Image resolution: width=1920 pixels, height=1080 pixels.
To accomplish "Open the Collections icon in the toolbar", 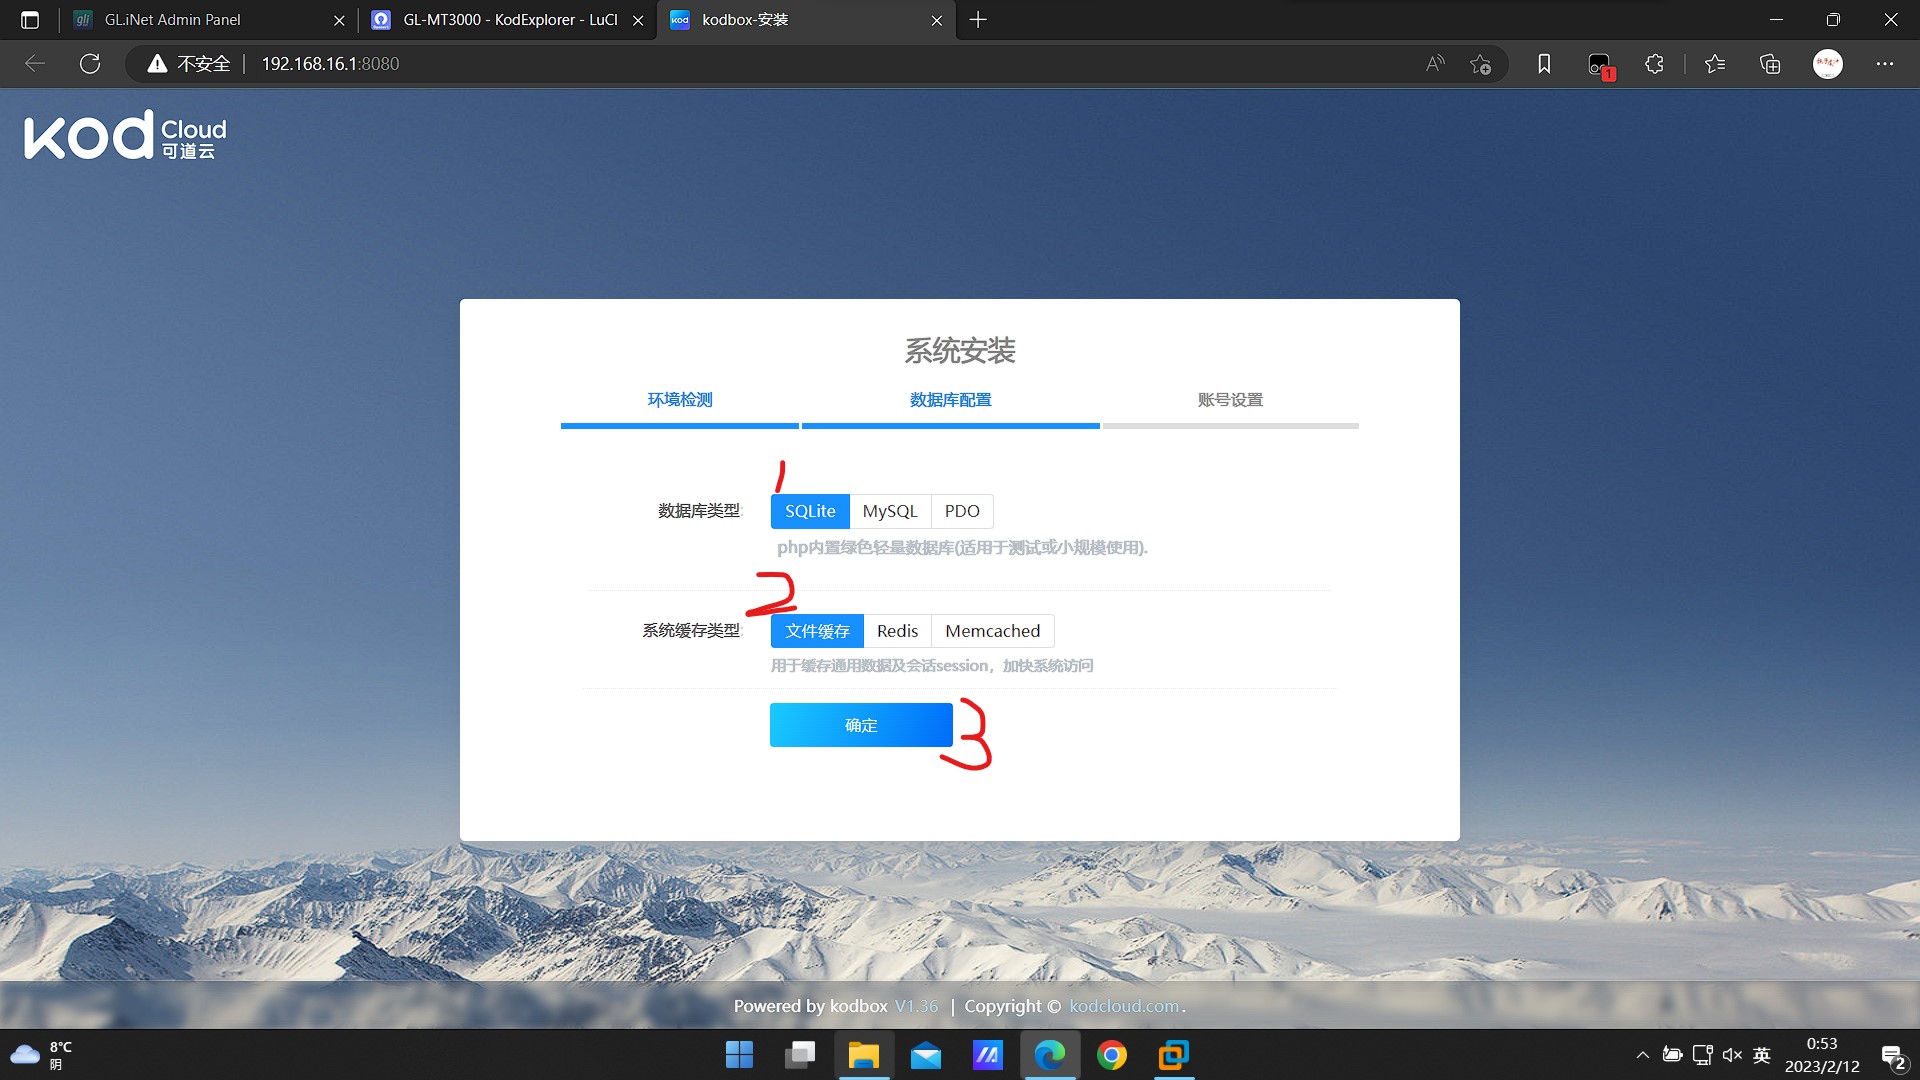I will coord(1770,64).
